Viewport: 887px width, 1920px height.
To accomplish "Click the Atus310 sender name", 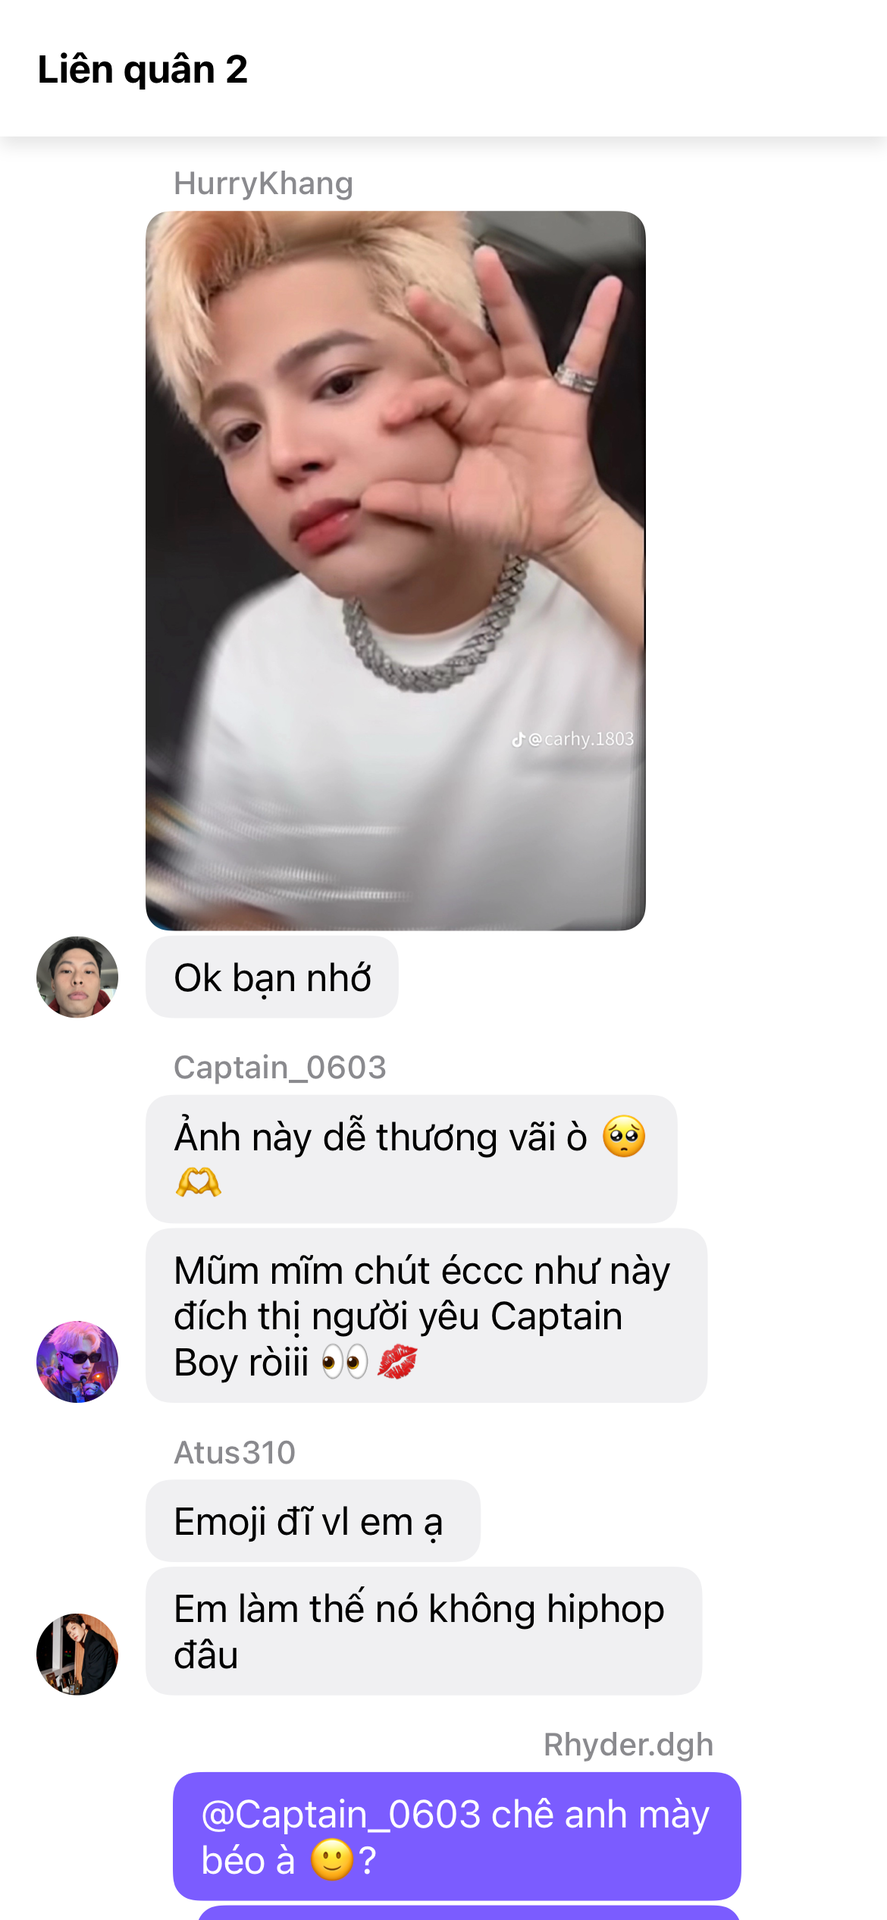I will tap(235, 1452).
